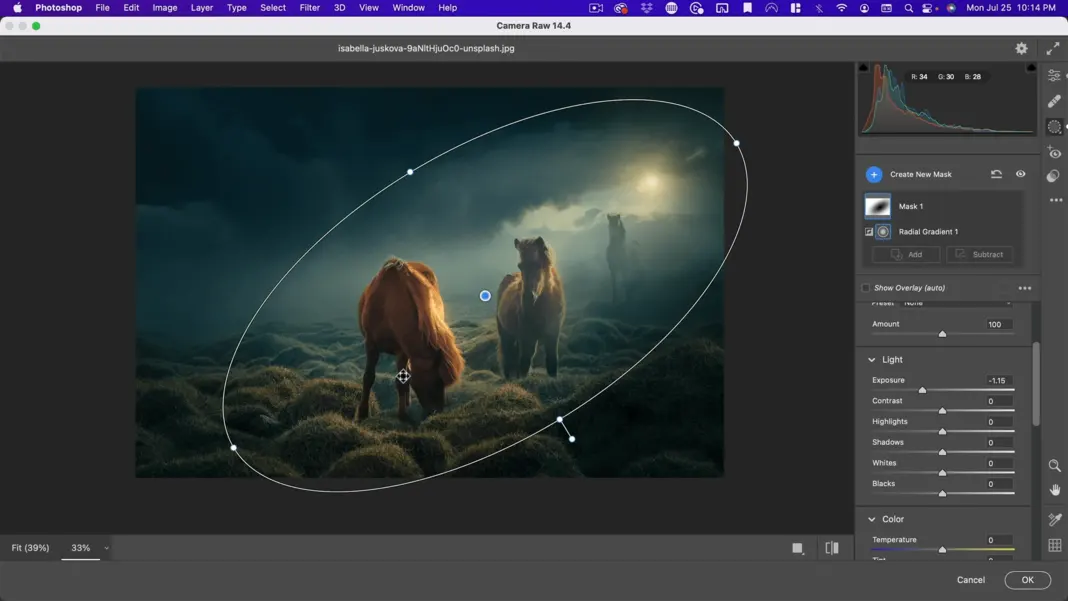
Task: Open the zoom percentage dropdown arrow
Action: [x=106, y=548]
